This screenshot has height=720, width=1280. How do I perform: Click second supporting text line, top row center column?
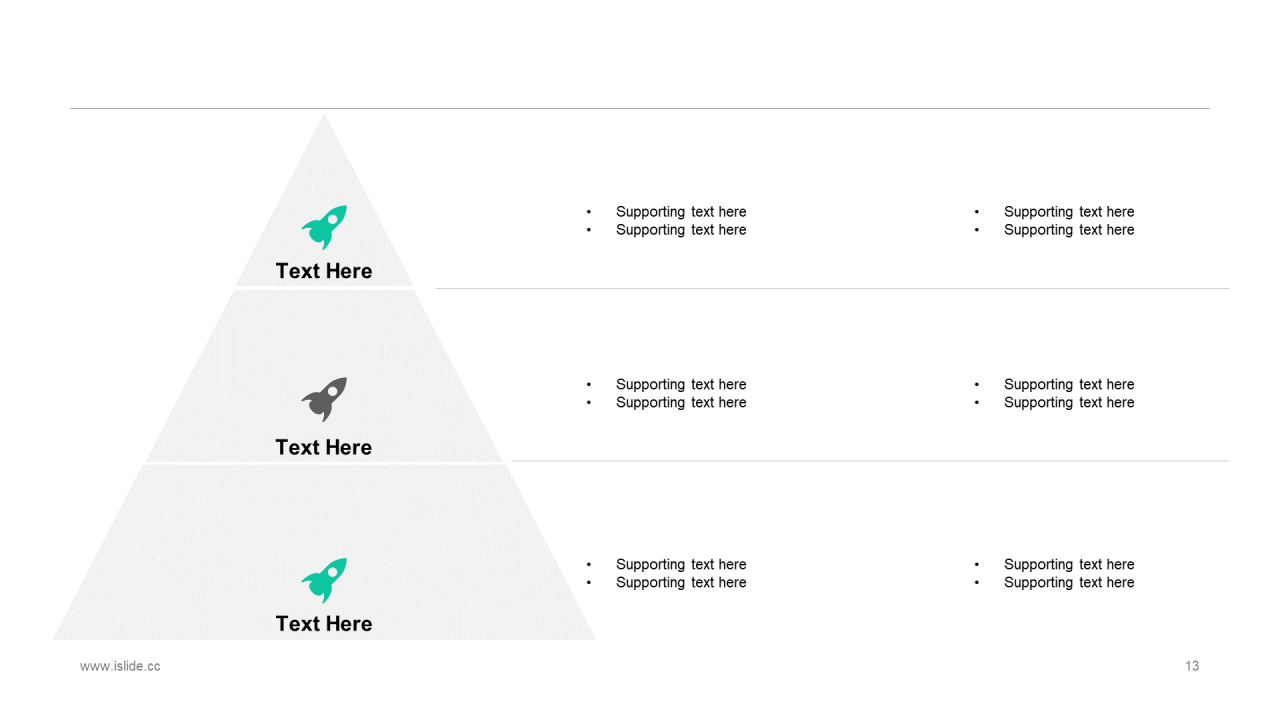(x=681, y=230)
